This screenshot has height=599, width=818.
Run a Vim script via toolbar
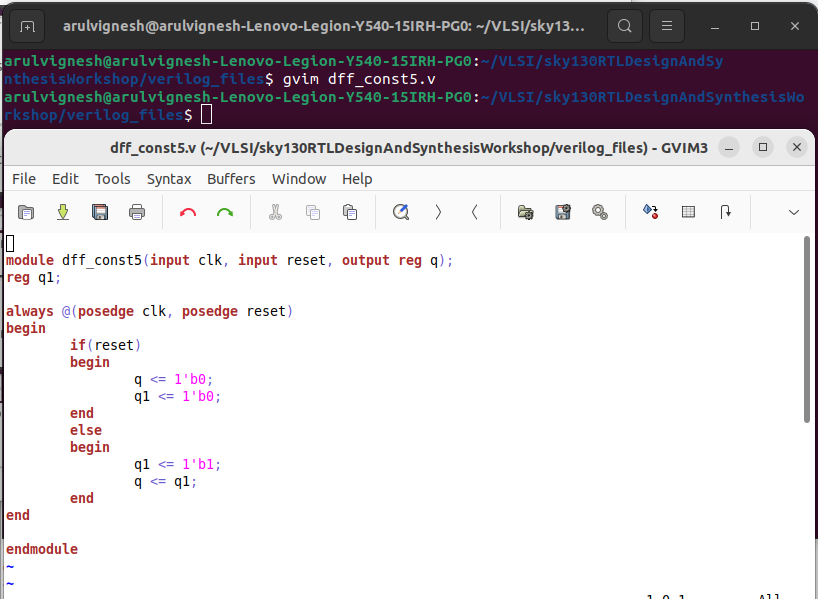pos(598,212)
